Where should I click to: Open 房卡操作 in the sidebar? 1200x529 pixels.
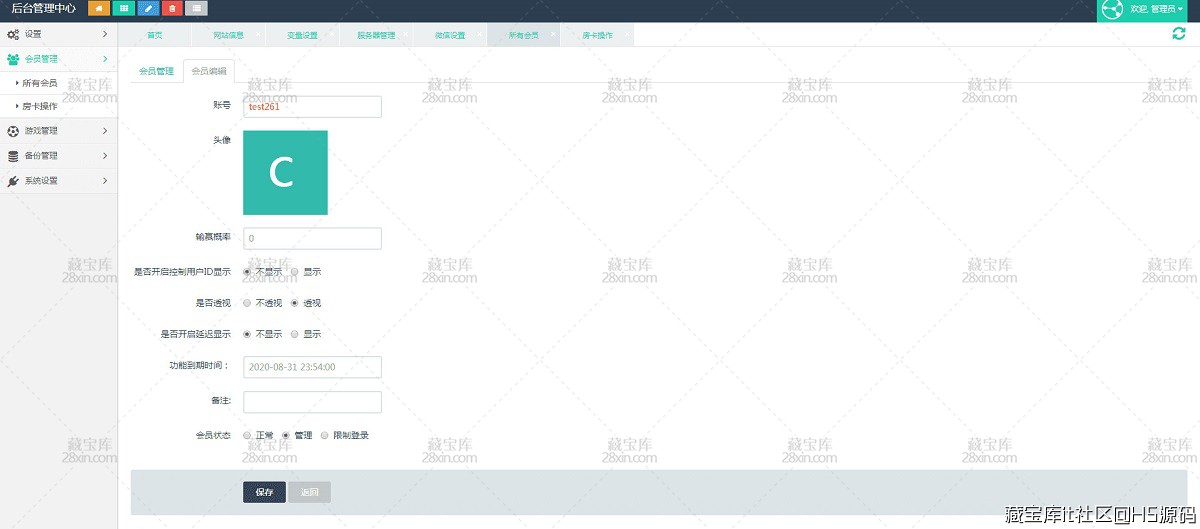point(40,105)
